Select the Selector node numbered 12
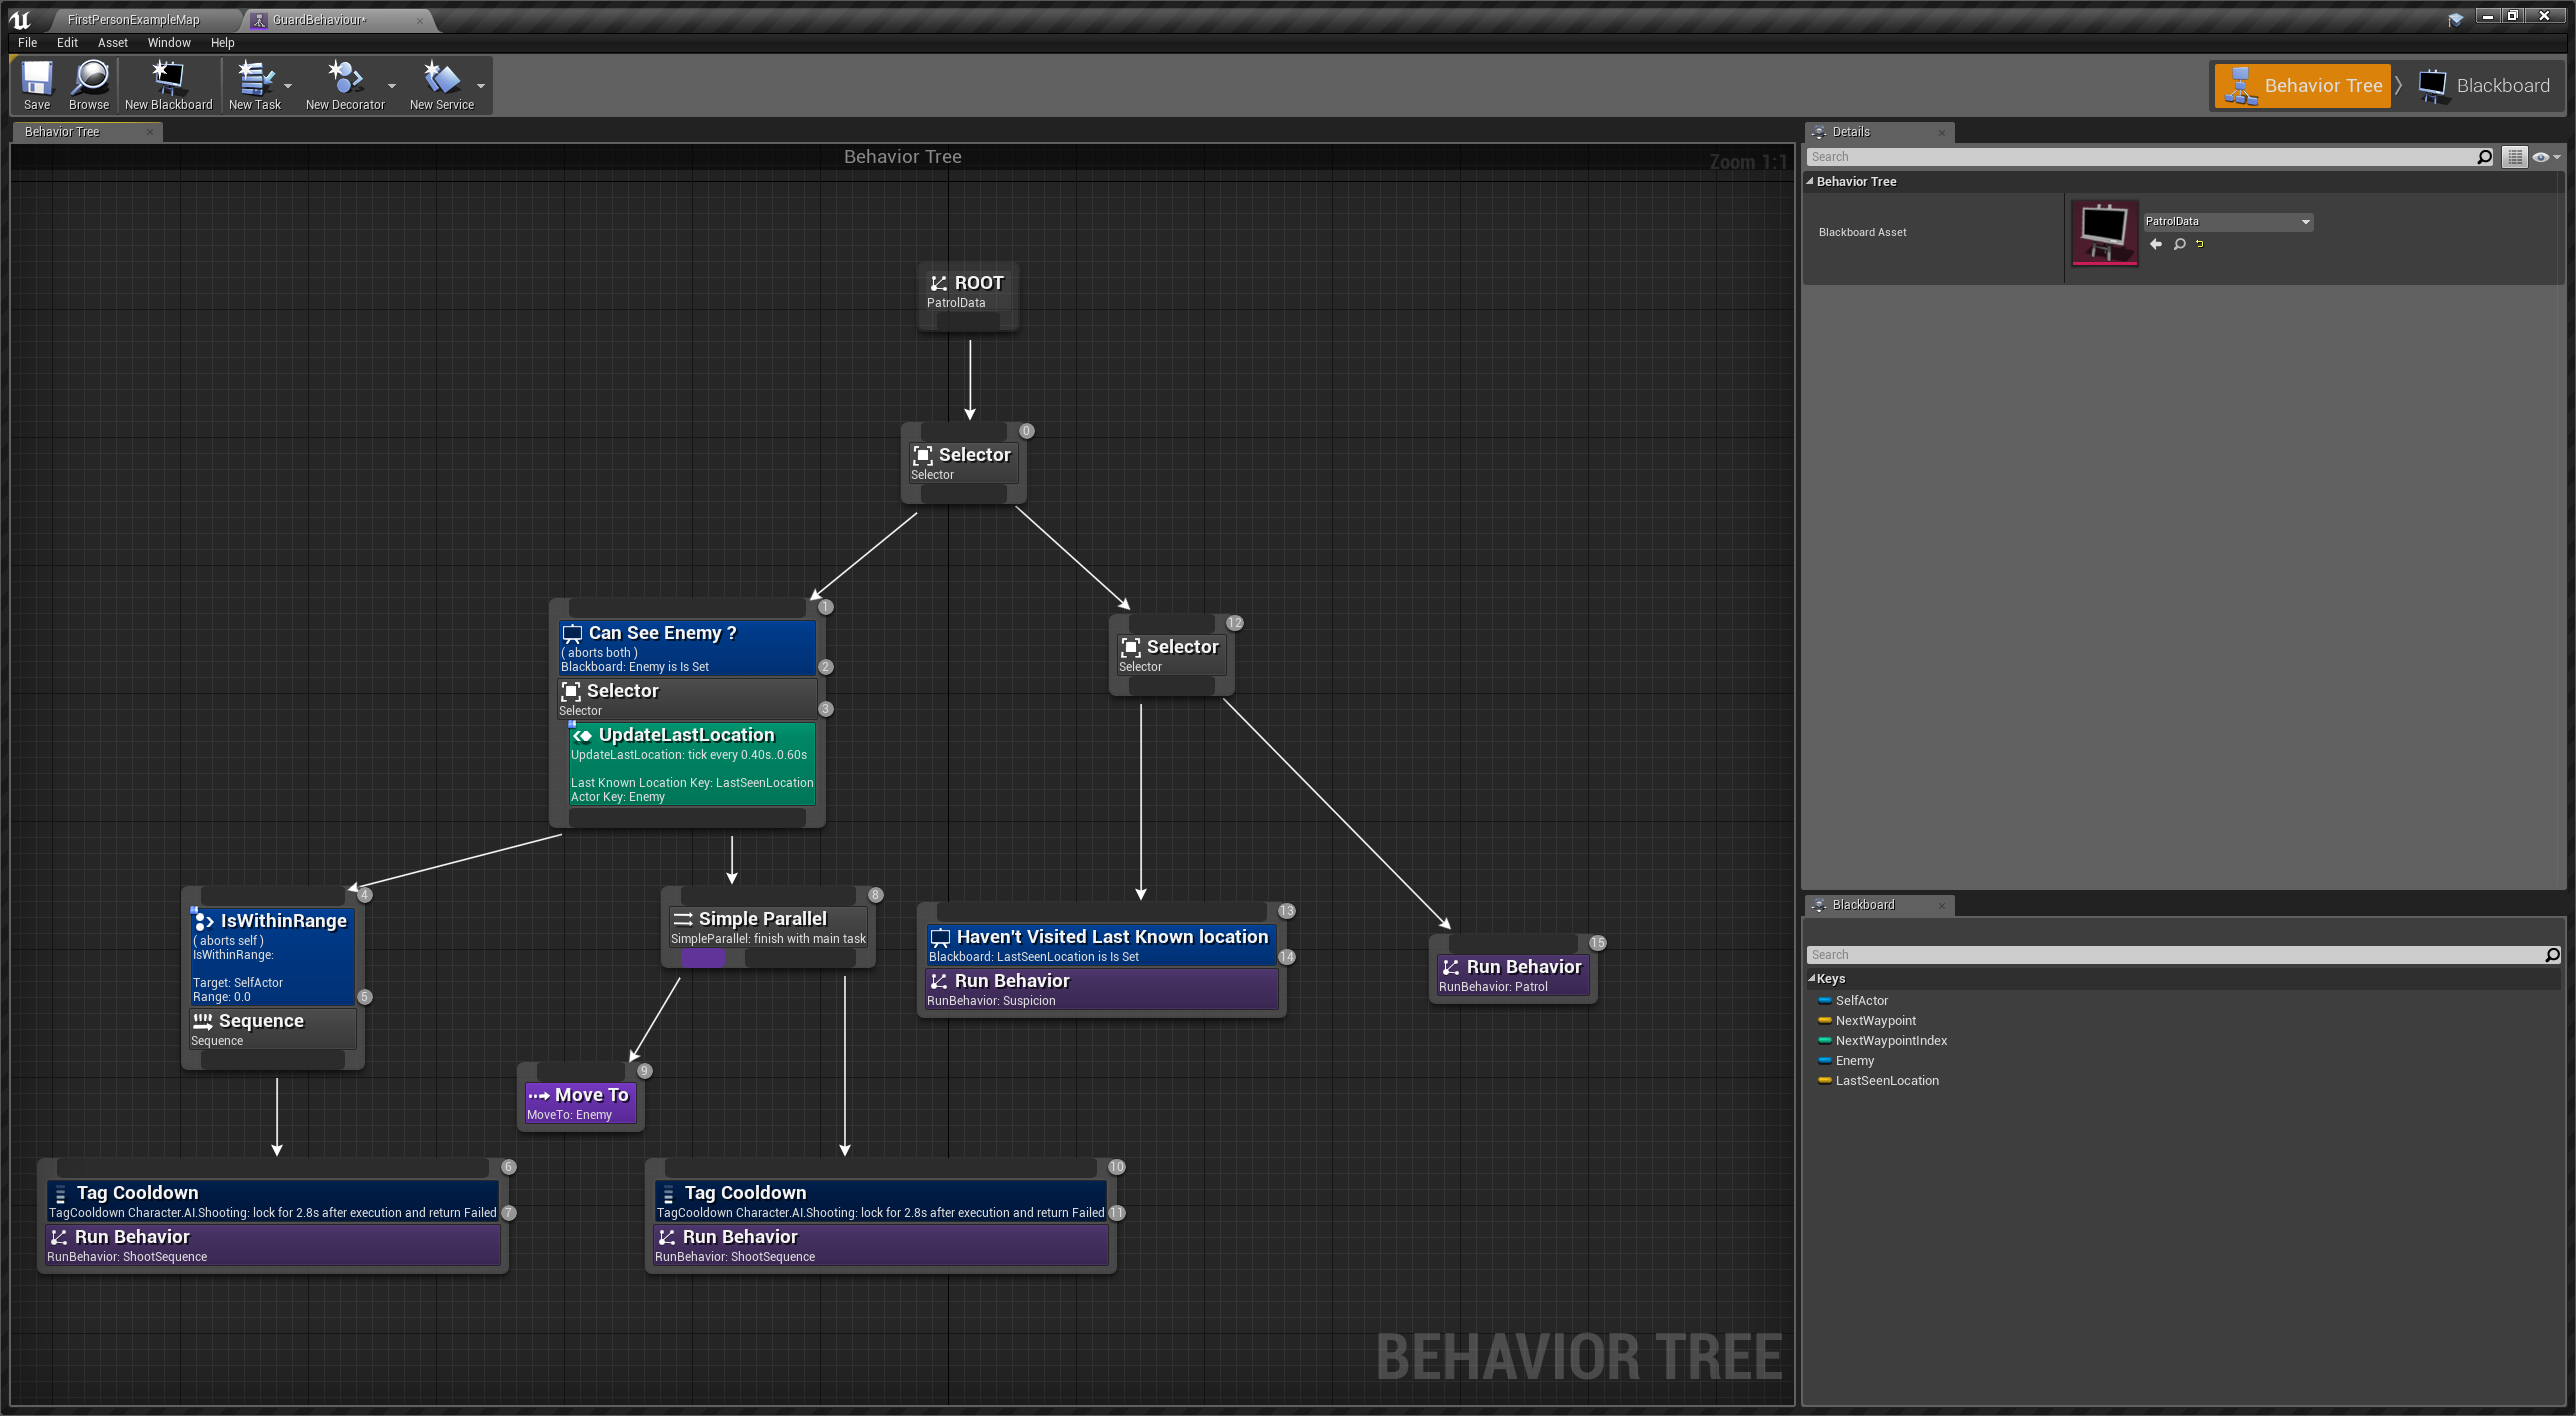 click(1171, 655)
